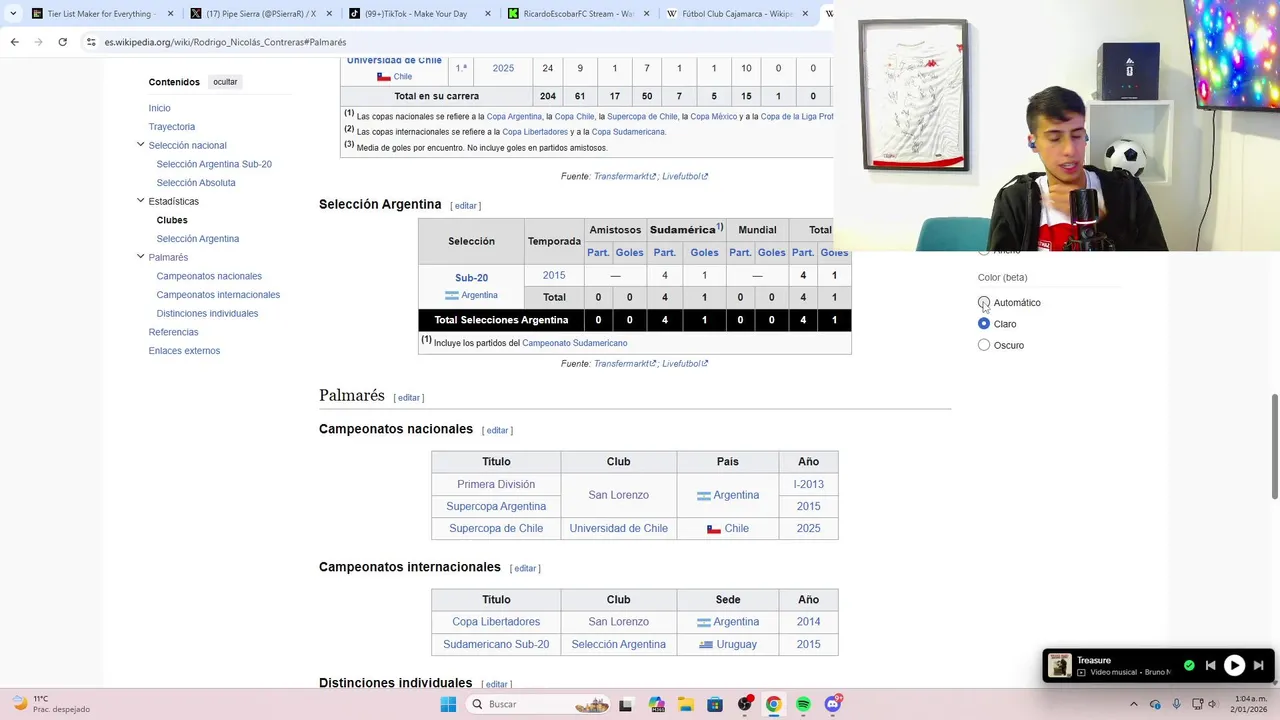Open Selección Absoluta in contents

click(x=196, y=183)
